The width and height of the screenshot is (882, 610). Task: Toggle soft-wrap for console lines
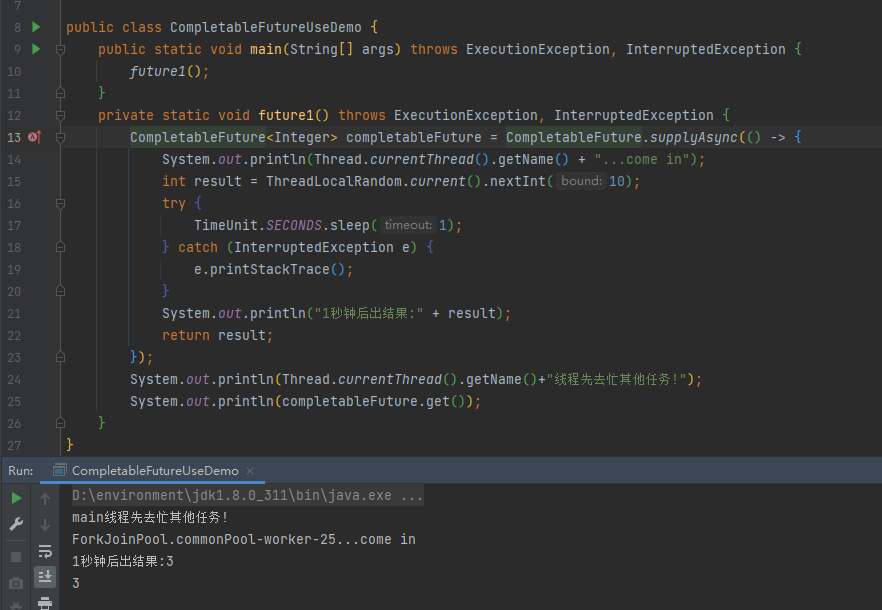coord(44,549)
